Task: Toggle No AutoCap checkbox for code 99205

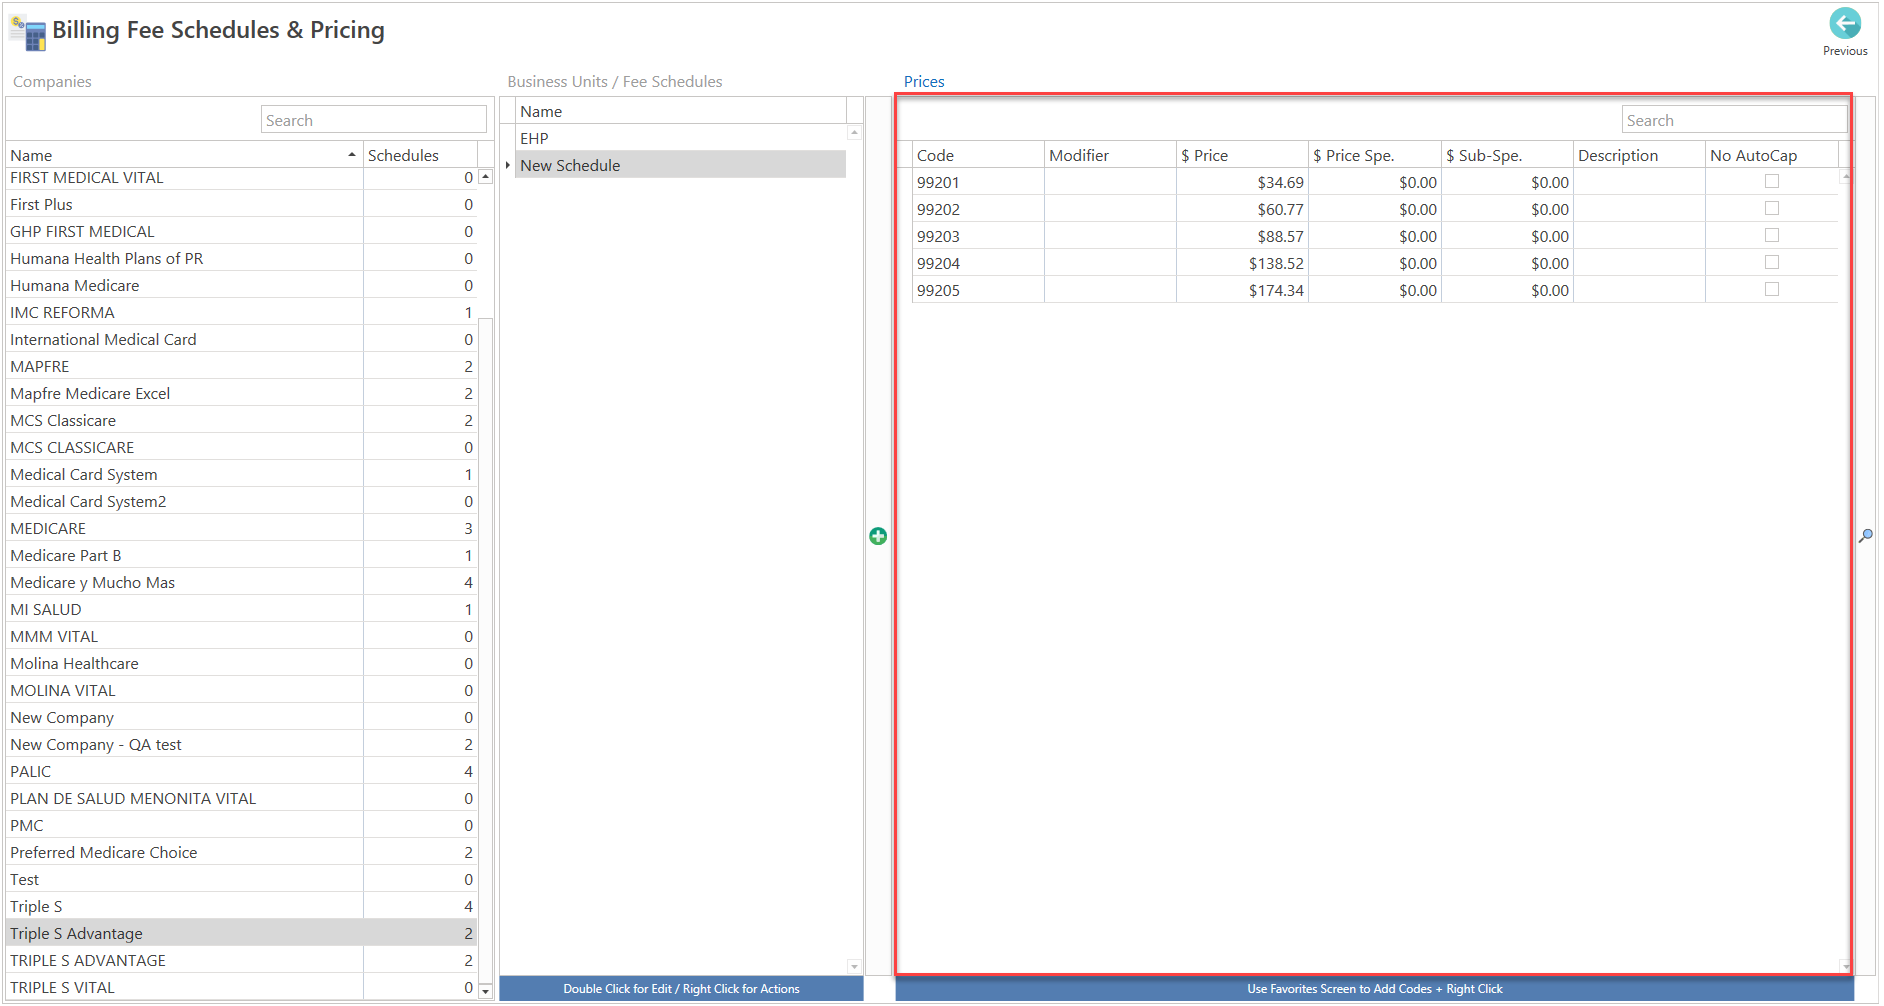Action: coord(1772,289)
